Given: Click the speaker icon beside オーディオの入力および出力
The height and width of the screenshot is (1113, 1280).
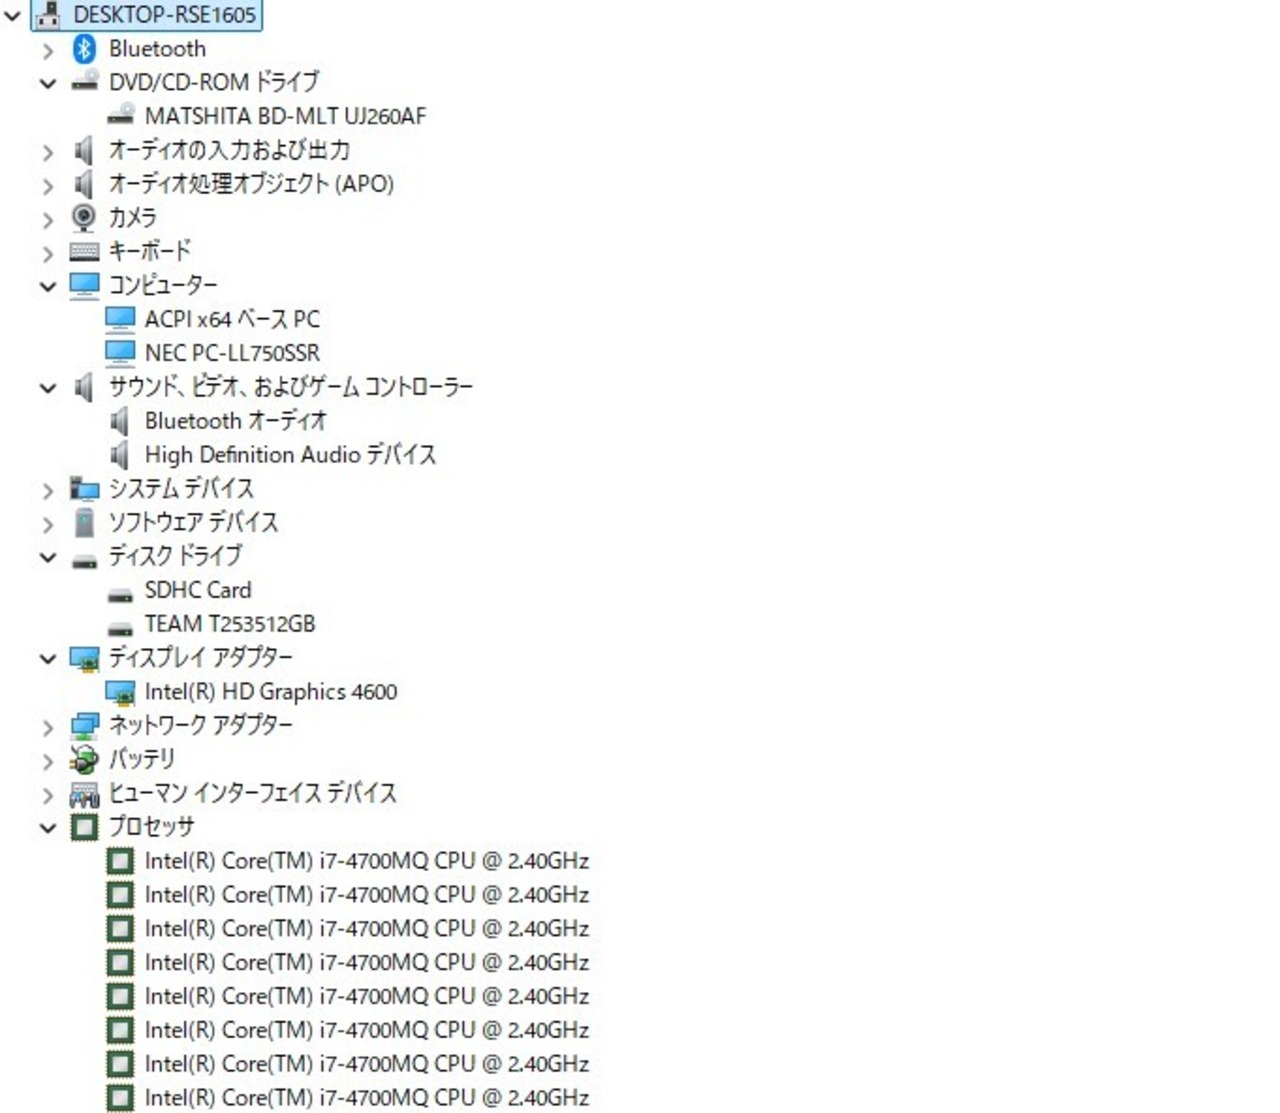Looking at the screenshot, I should pyautogui.click(x=85, y=150).
